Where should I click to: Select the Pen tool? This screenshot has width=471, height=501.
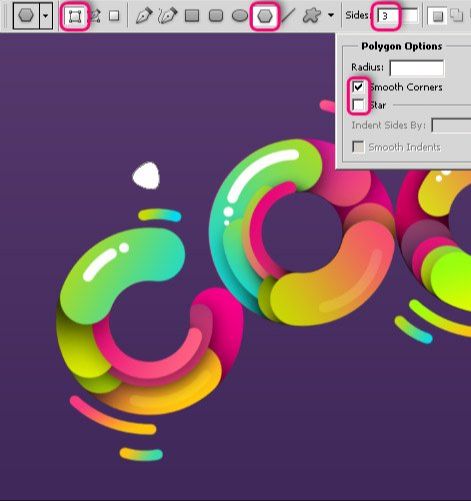click(144, 16)
